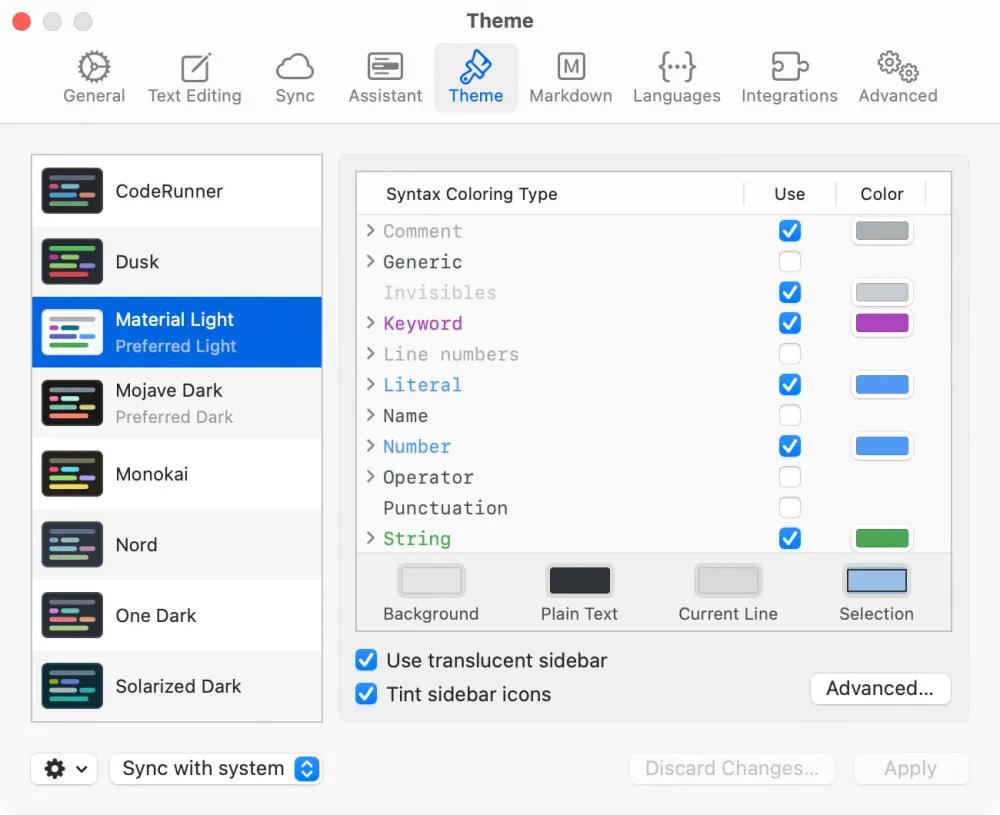Uncheck the Comment use checkbox
The image size is (1000, 815).
tap(790, 231)
